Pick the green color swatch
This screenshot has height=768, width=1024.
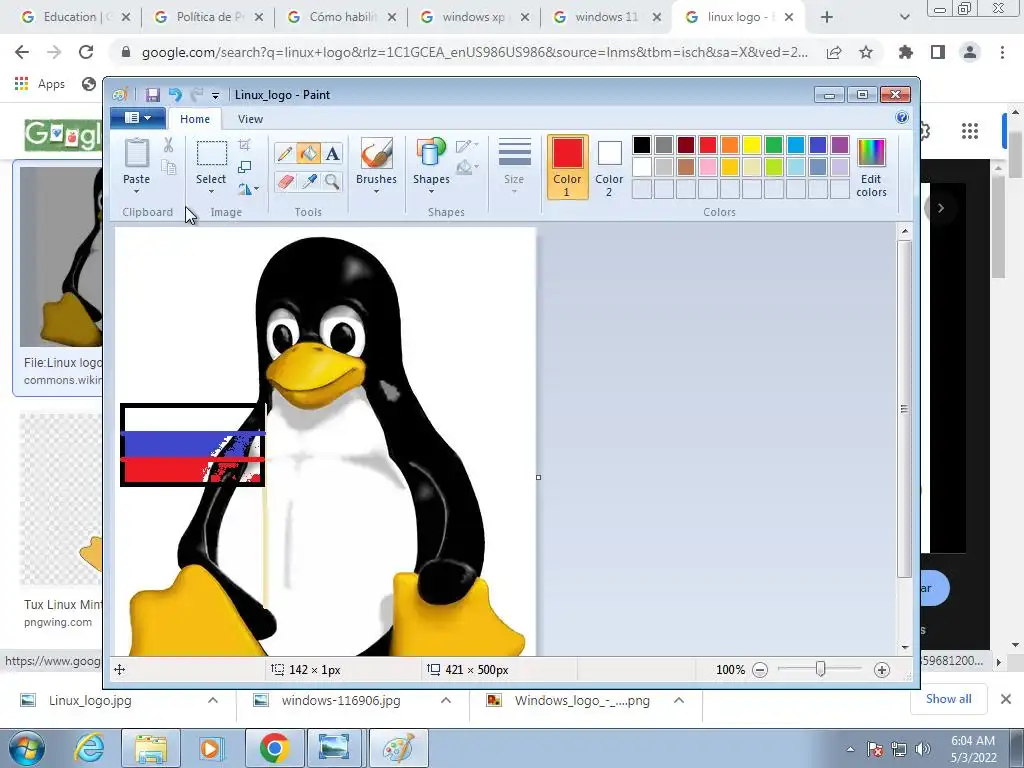[774, 145]
